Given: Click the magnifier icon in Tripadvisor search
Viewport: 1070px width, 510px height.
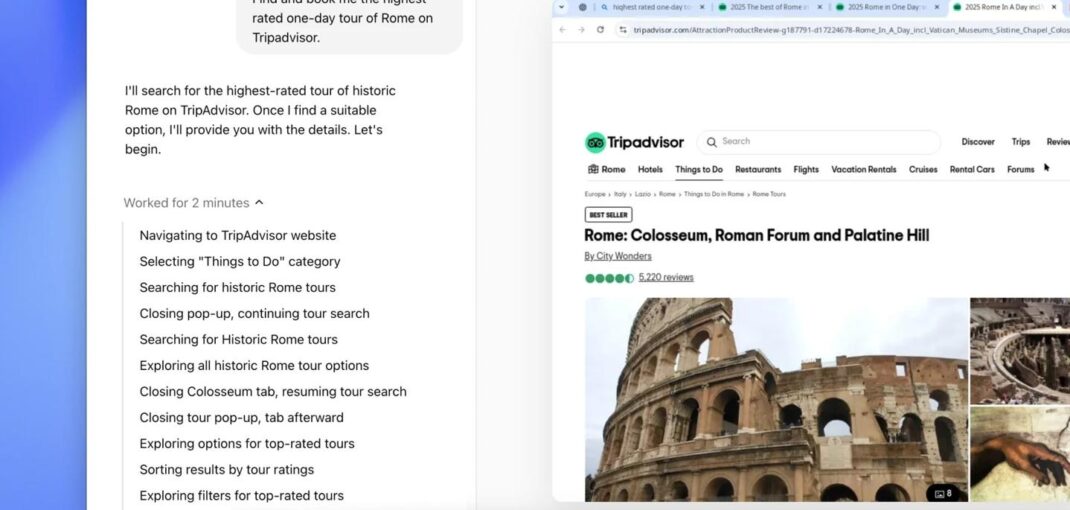Looking at the screenshot, I should click(712, 142).
